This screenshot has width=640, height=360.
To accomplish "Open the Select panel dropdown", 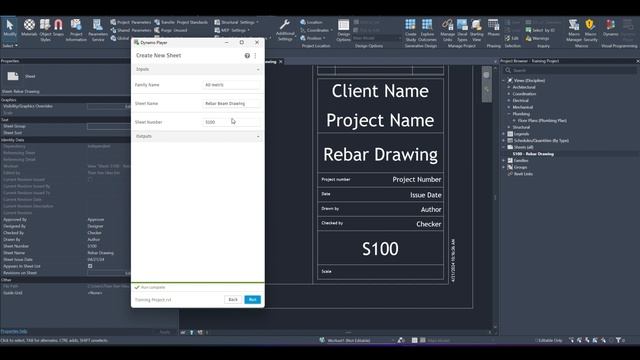I will (10, 46).
